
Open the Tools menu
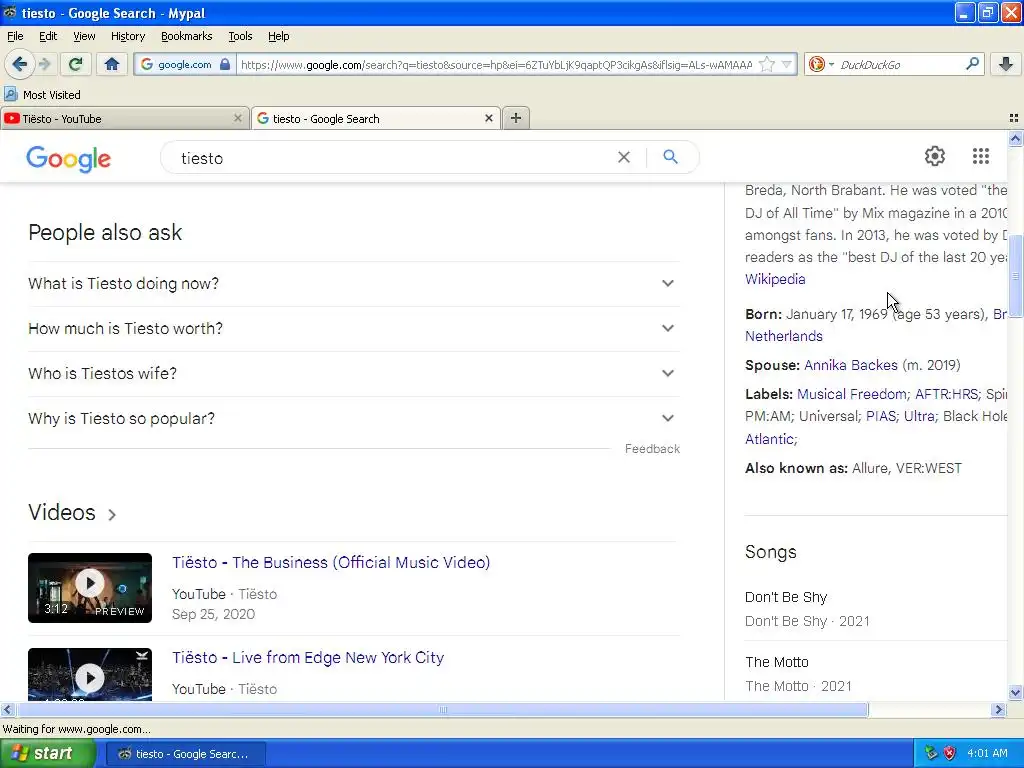pyautogui.click(x=240, y=36)
